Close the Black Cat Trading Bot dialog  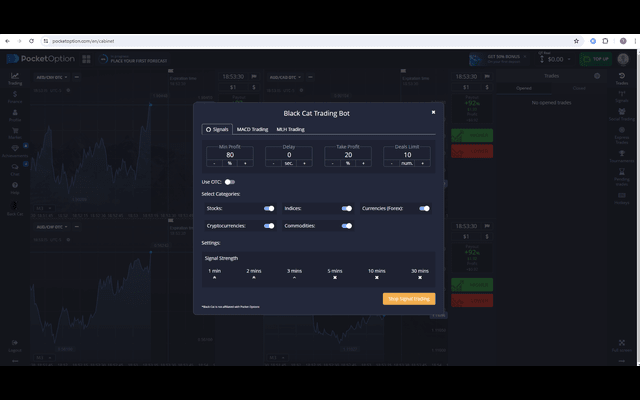point(433,112)
